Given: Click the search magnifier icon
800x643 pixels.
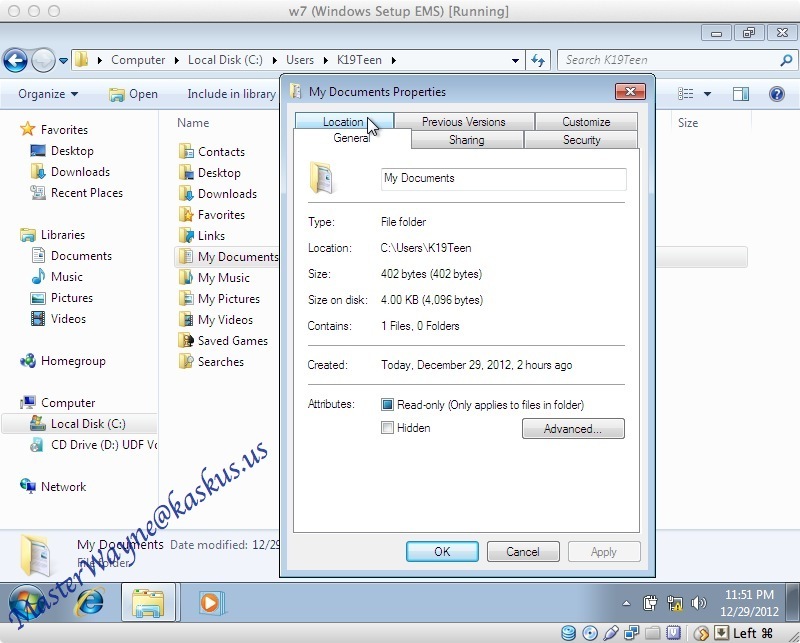Looking at the screenshot, I should (x=786, y=60).
